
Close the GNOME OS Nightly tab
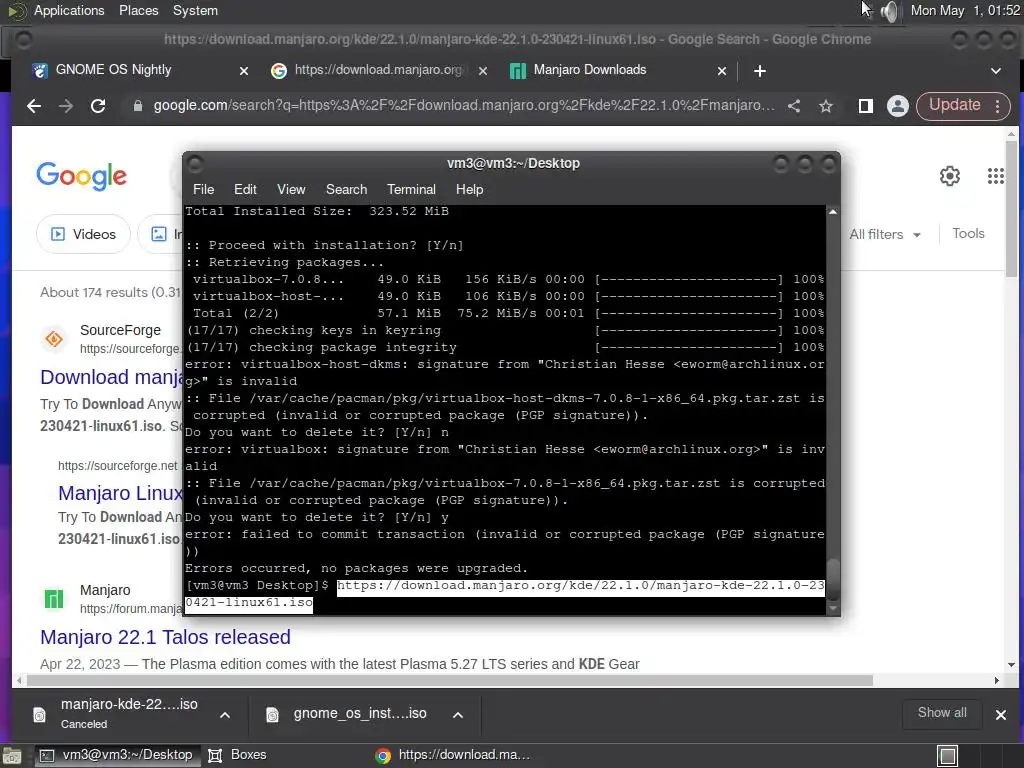(244, 71)
